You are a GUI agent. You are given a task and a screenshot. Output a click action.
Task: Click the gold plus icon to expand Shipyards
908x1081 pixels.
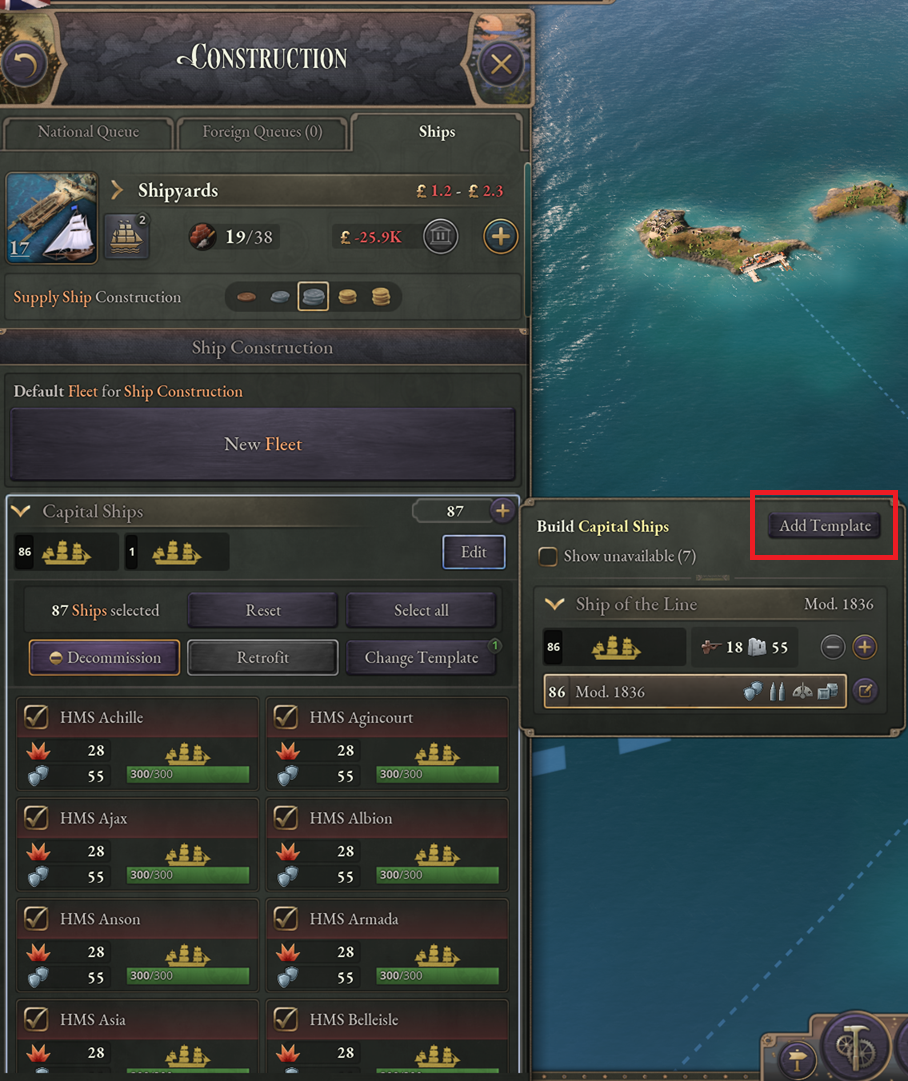coord(501,236)
